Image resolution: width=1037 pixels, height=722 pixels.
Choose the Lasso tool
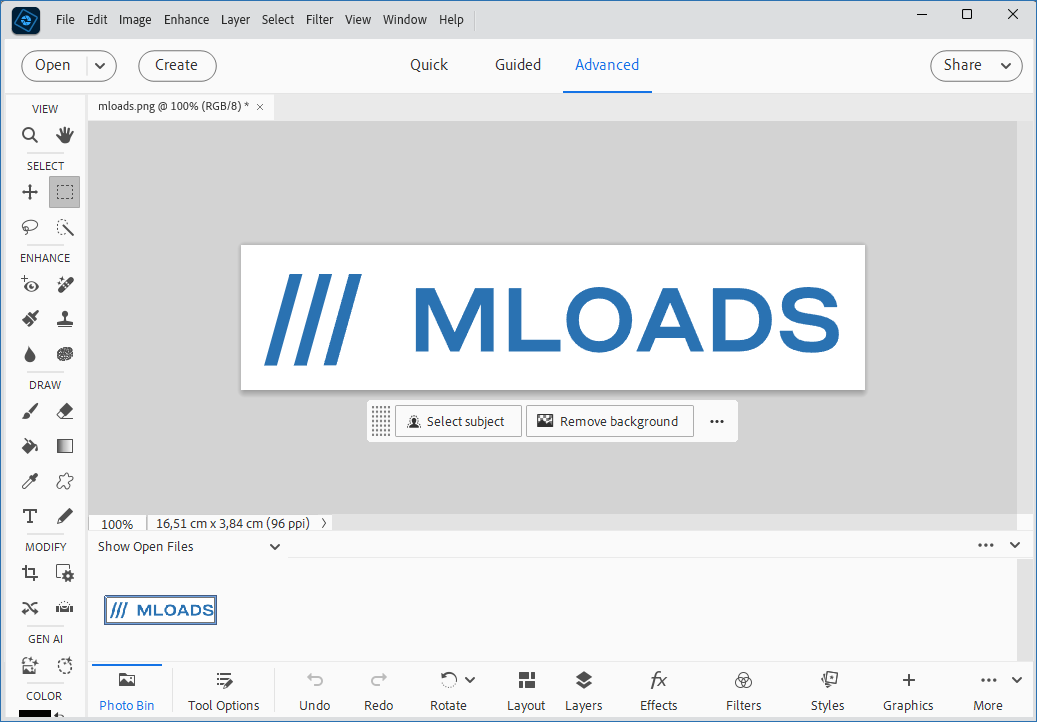pyautogui.click(x=30, y=227)
